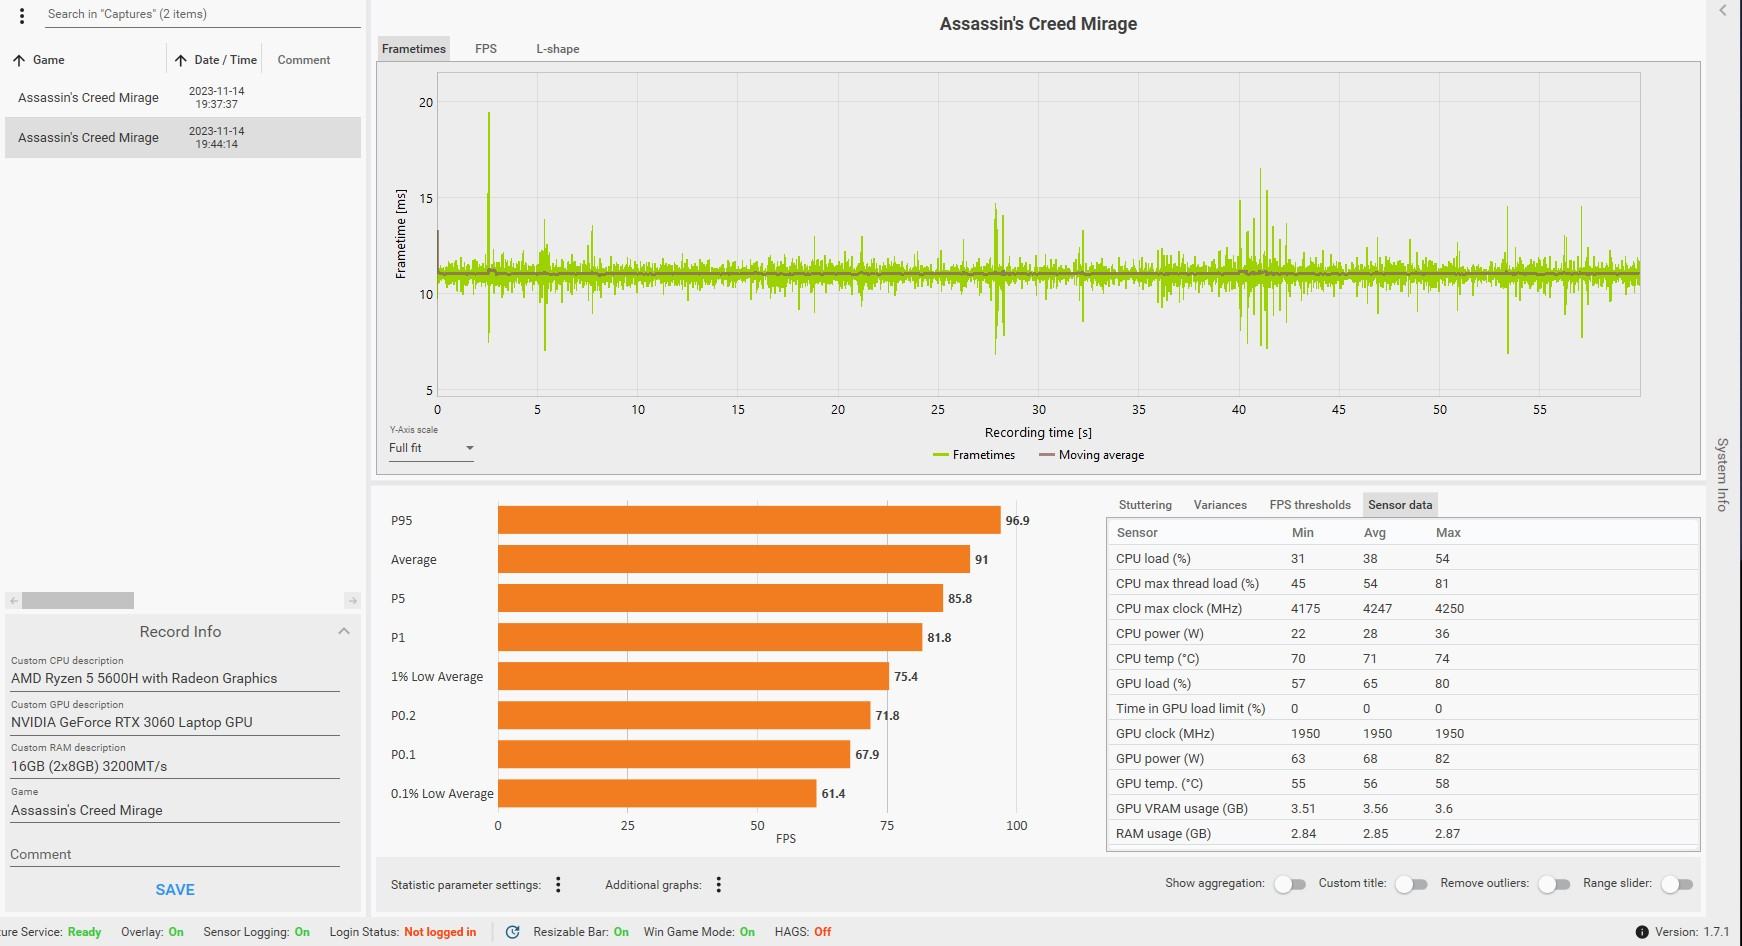Collapse right panel with top chevron arrow

(x=1722, y=10)
